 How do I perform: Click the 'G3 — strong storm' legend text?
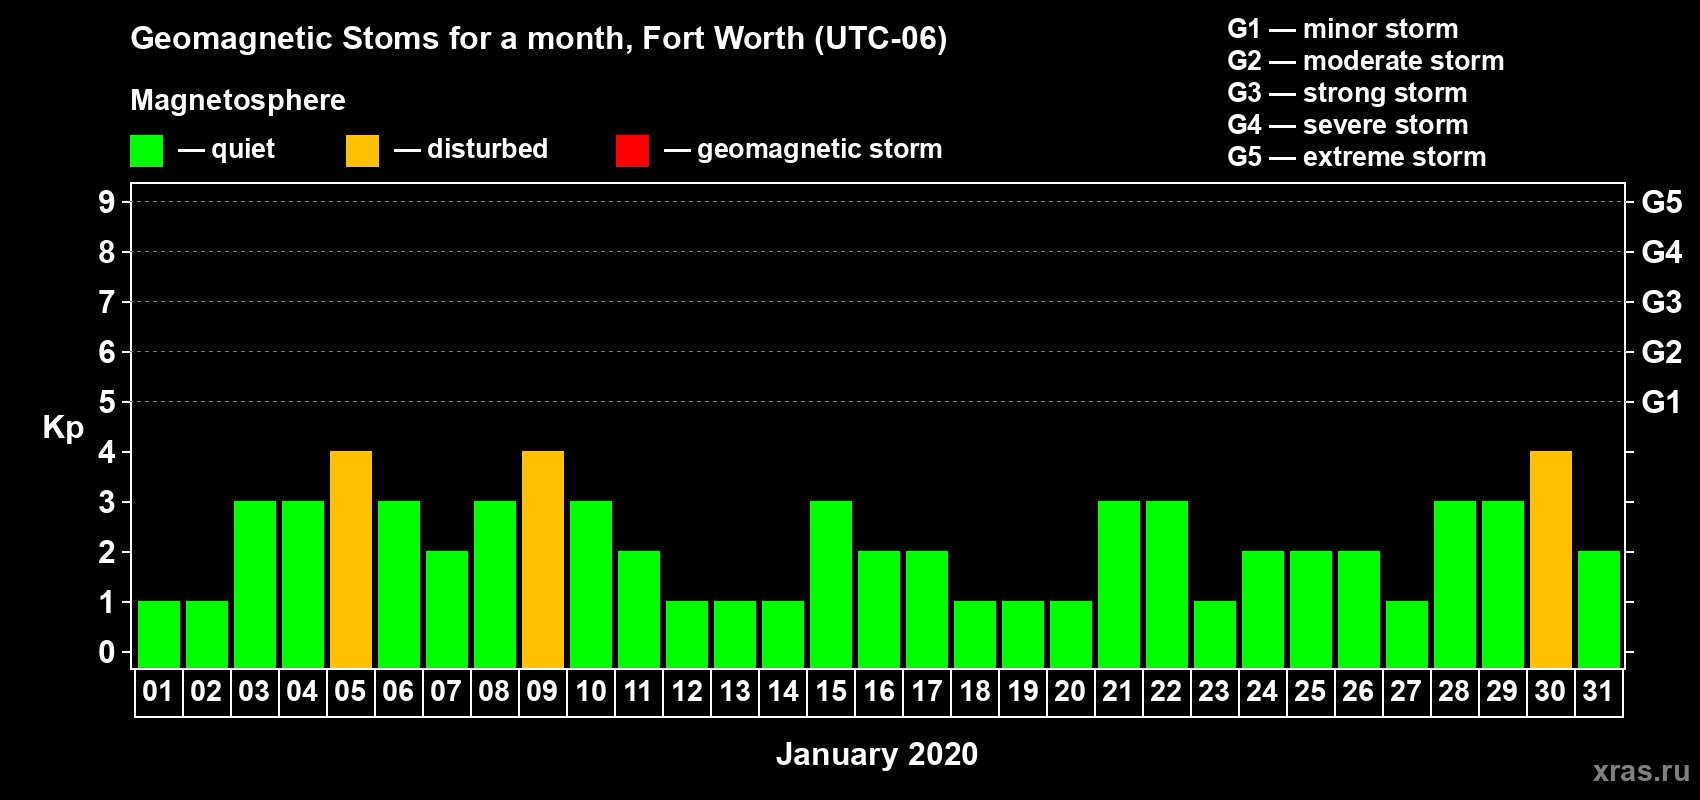[1347, 93]
